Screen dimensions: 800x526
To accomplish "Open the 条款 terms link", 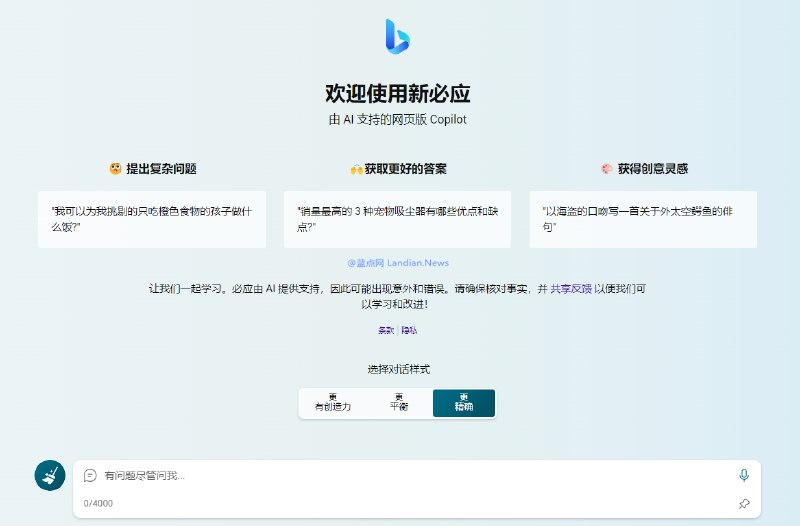I will coord(386,330).
